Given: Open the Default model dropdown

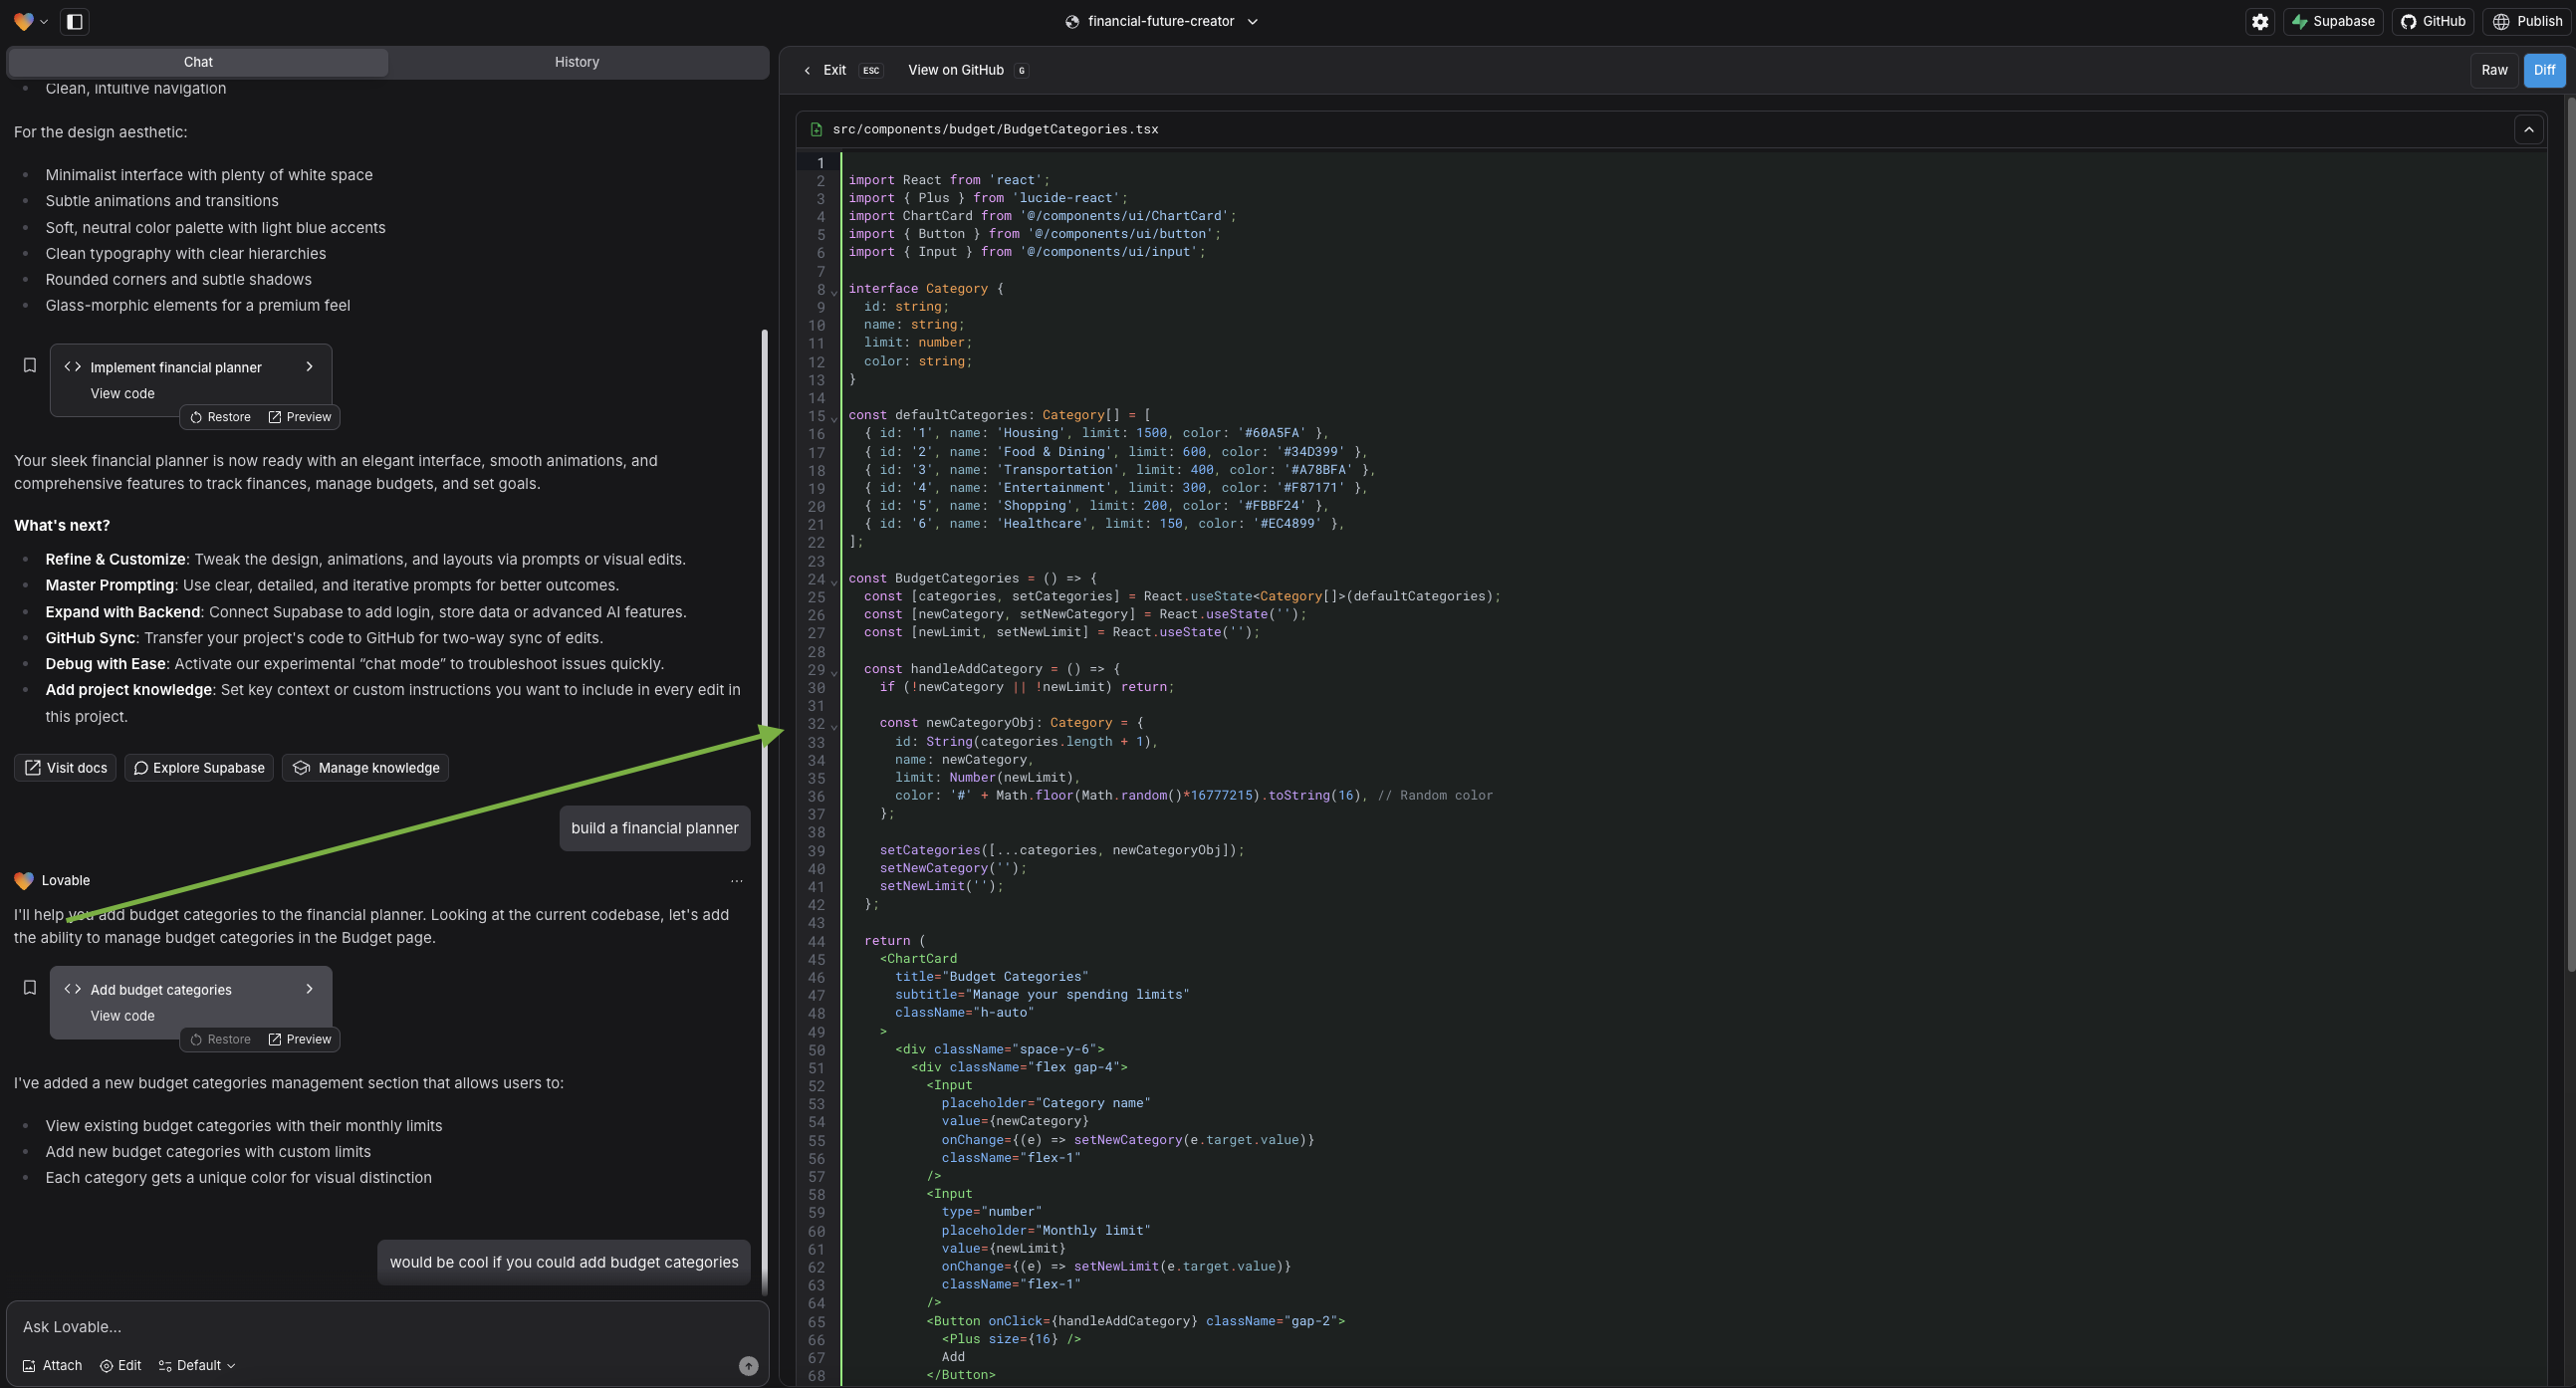Looking at the screenshot, I should [196, 1365].
